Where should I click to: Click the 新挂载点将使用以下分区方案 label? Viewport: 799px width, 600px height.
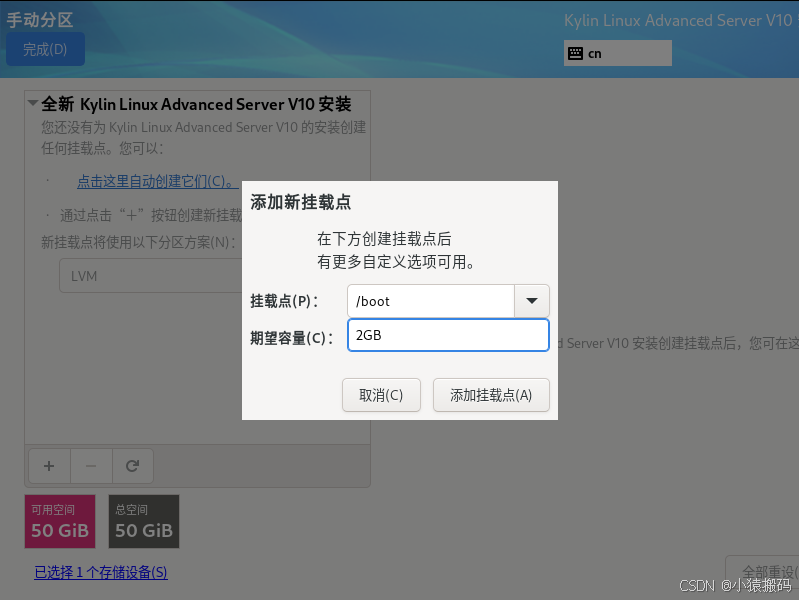coord(138,242)
